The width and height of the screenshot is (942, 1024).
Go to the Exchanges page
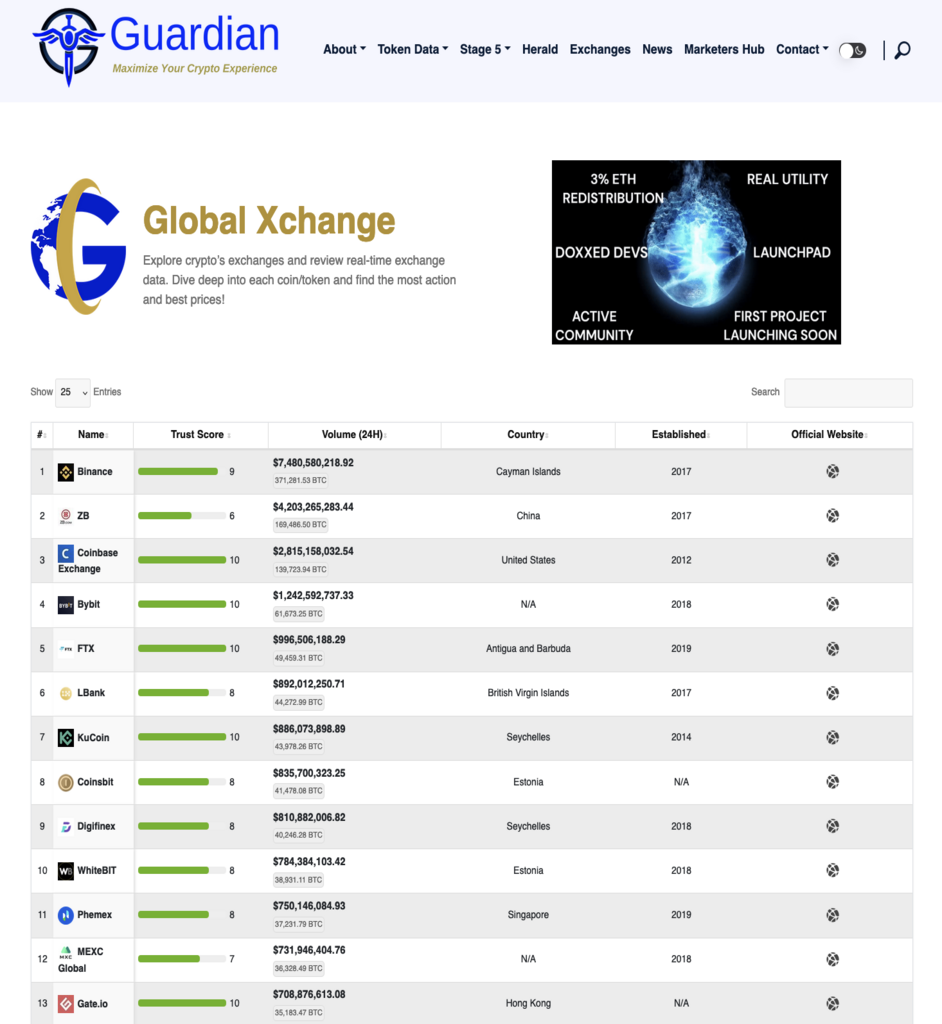pos(600,49)
